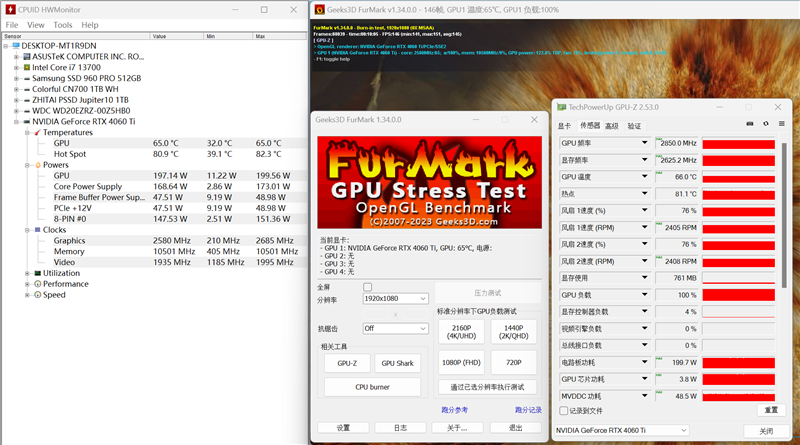Viewport: 800px width, 445px height.
Task: Start the 1440P (2K/QHD) preset test
Action: pos(514,332)
